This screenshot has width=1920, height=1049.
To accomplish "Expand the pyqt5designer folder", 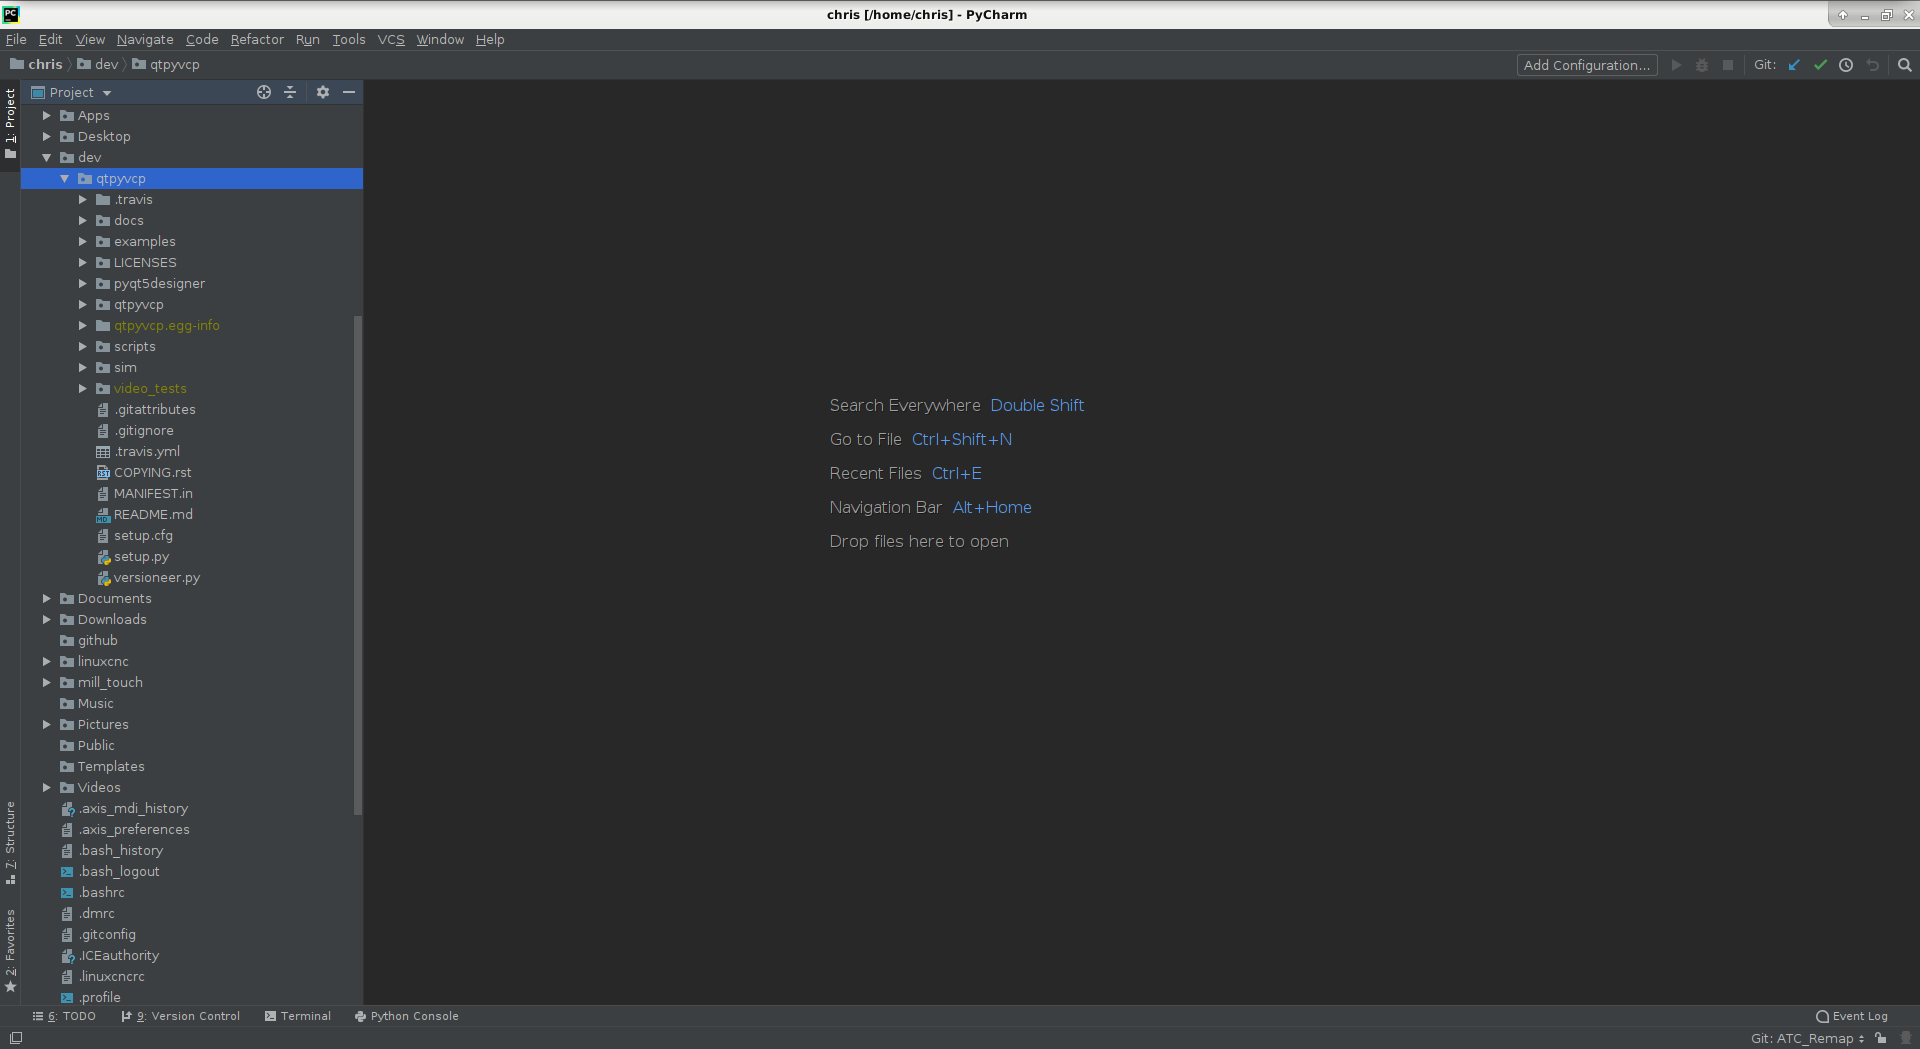I will [82, 284].
